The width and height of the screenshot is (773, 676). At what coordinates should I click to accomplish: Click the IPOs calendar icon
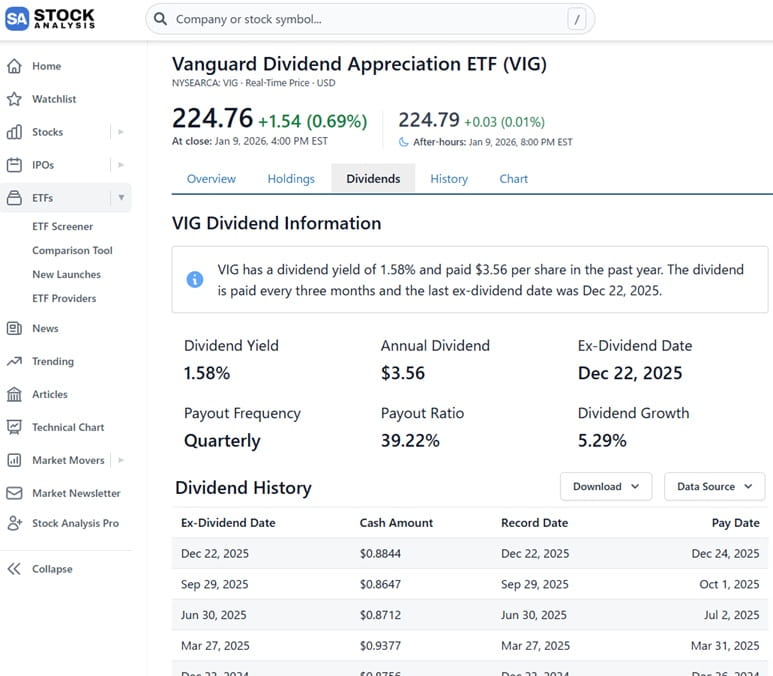14,165
